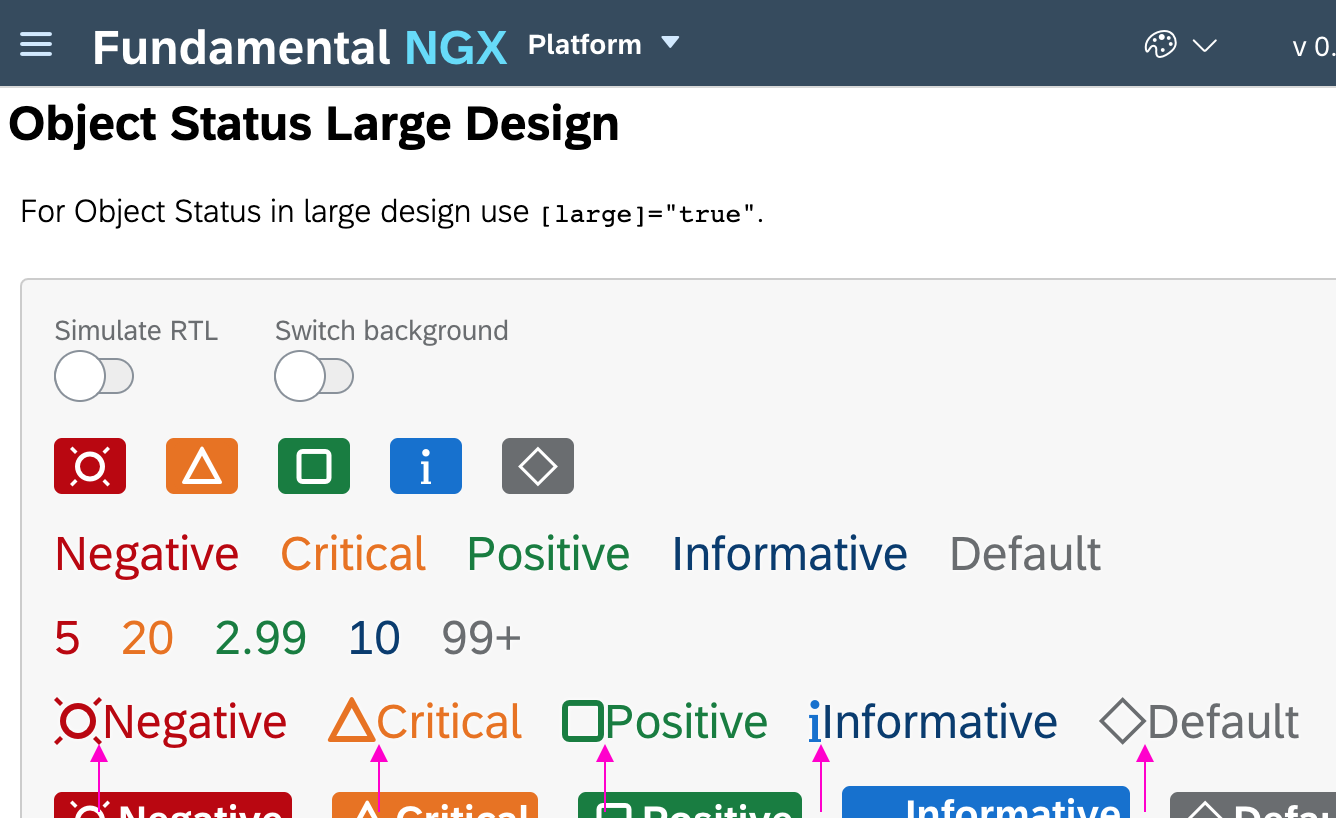Click the gray Default diamond status icon

538,465
